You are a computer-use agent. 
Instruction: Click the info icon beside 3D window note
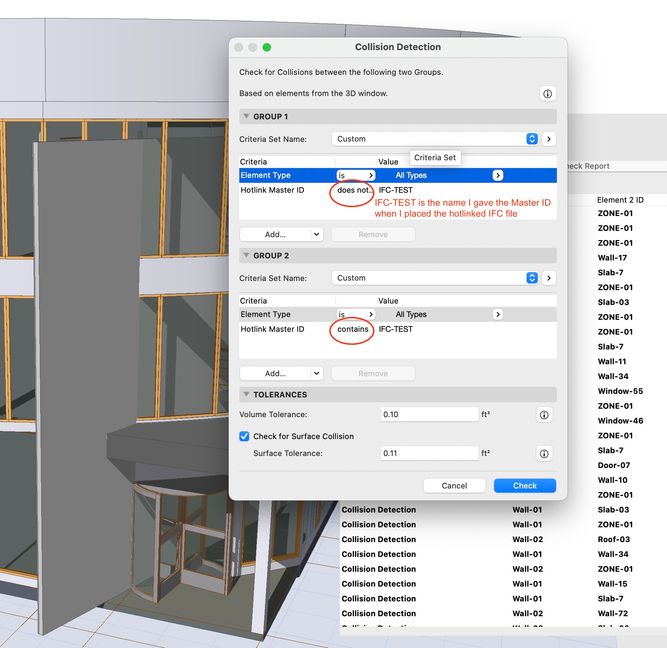[x=547, y=94]
